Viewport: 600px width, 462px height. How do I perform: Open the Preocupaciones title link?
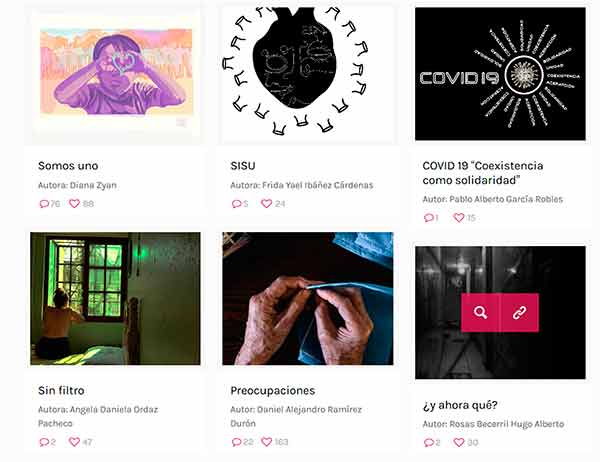tap(272, 391)
